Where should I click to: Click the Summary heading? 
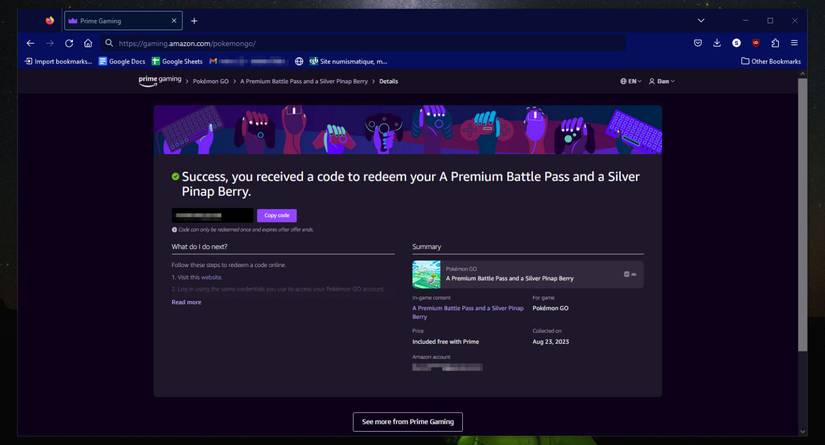pos(427,247)
